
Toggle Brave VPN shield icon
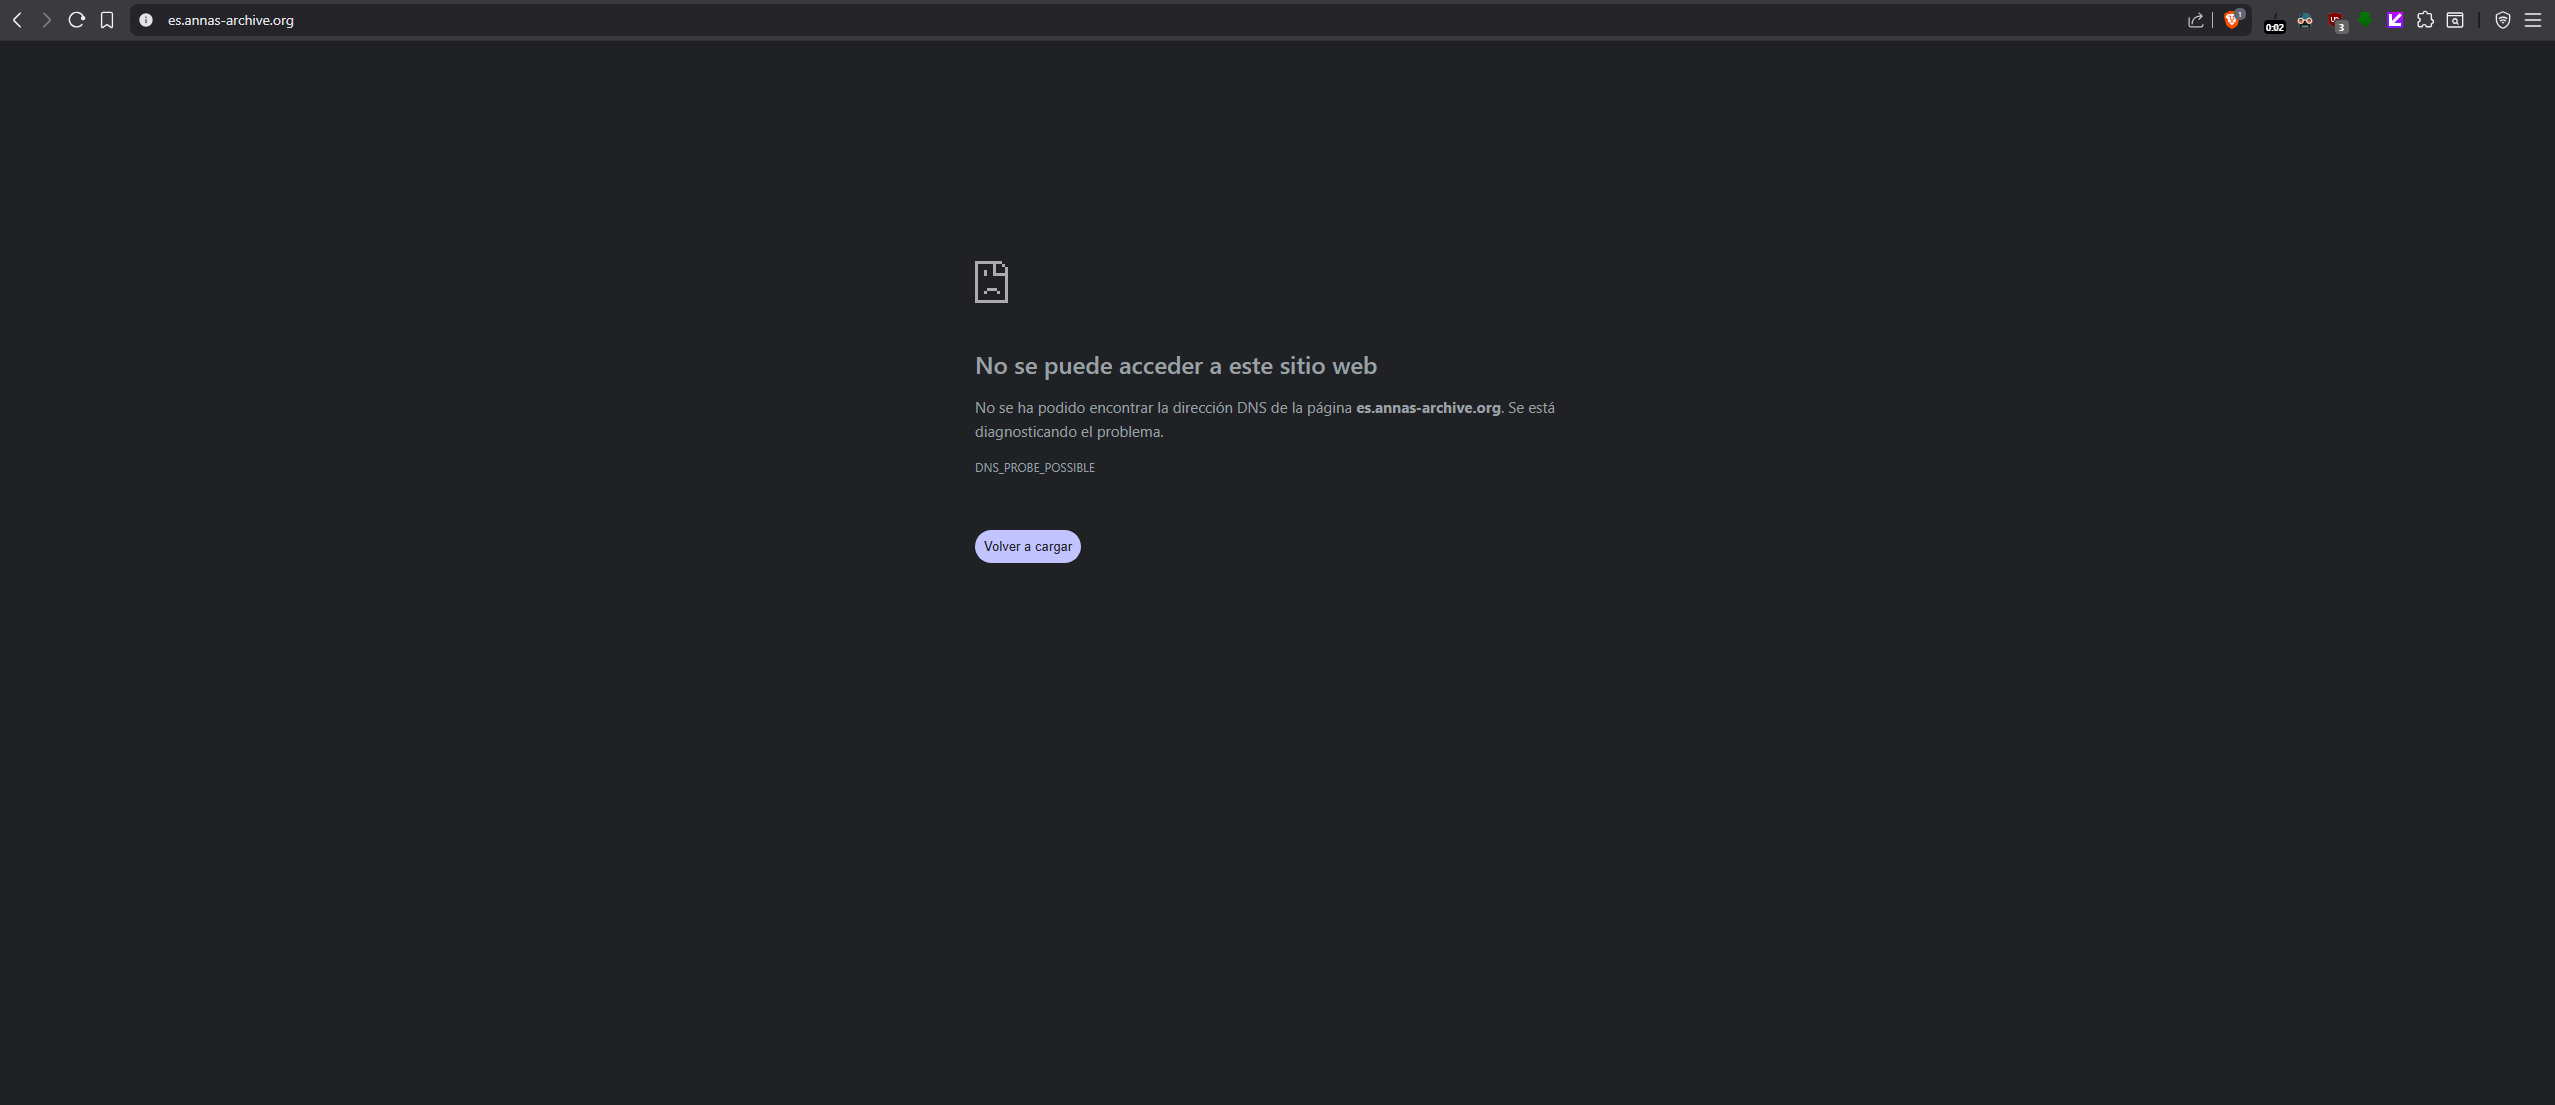pyautogui.click(x=2503, y=20)
